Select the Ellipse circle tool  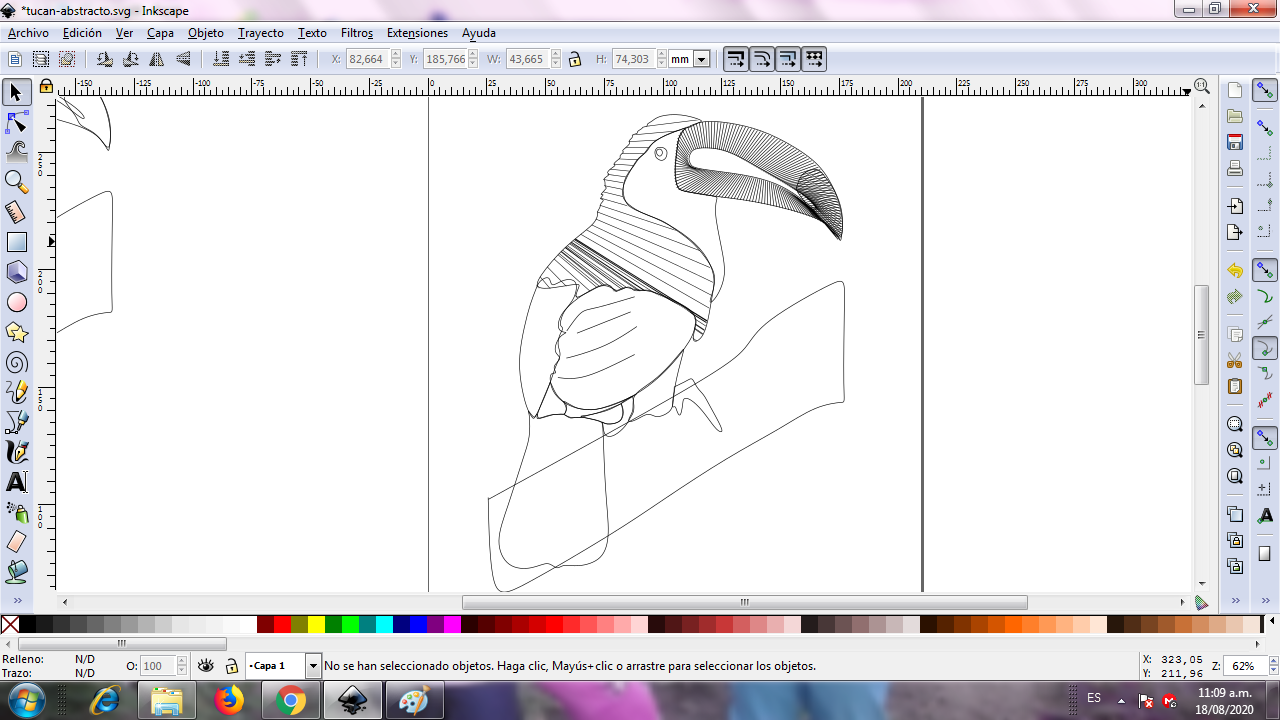pyautogui.click(x=16, y=302)
